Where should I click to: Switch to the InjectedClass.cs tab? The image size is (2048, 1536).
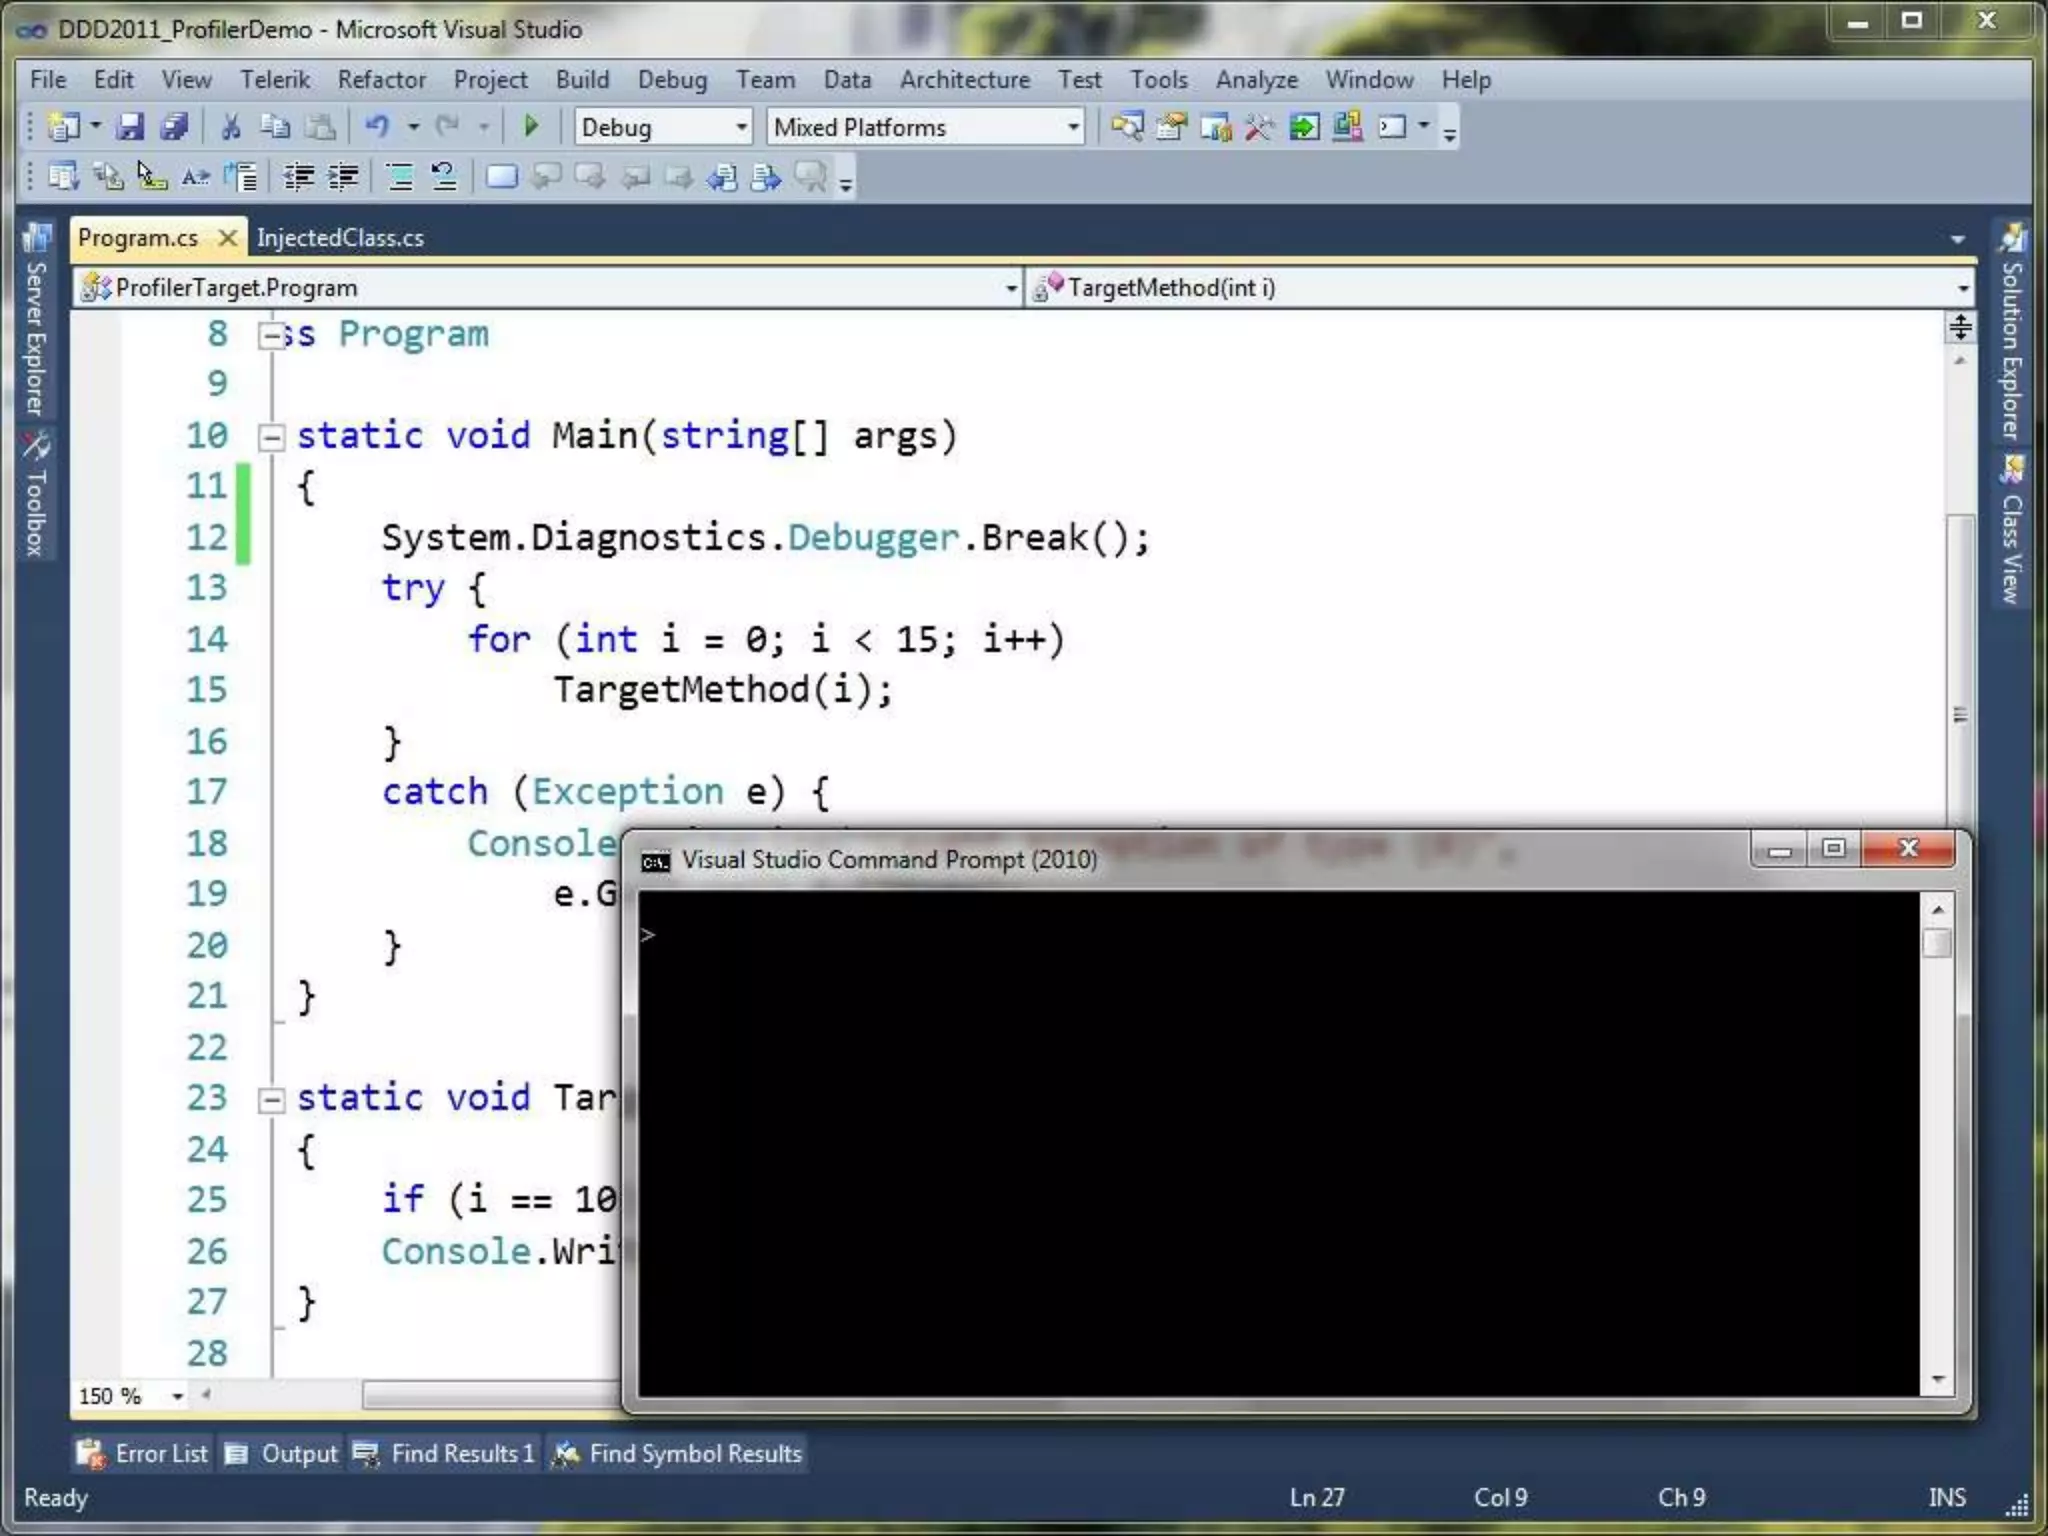(x=340, y=238)
